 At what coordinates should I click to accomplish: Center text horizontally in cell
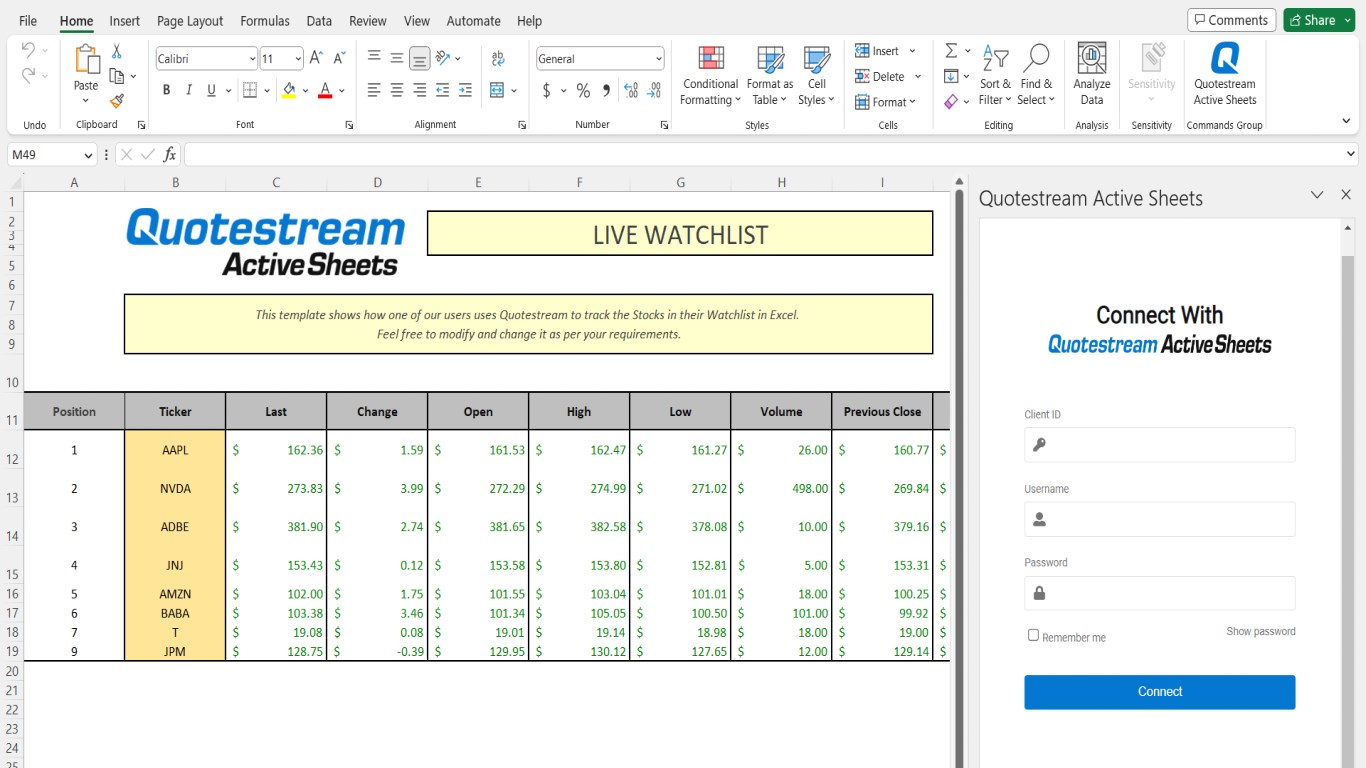(397, 90)
